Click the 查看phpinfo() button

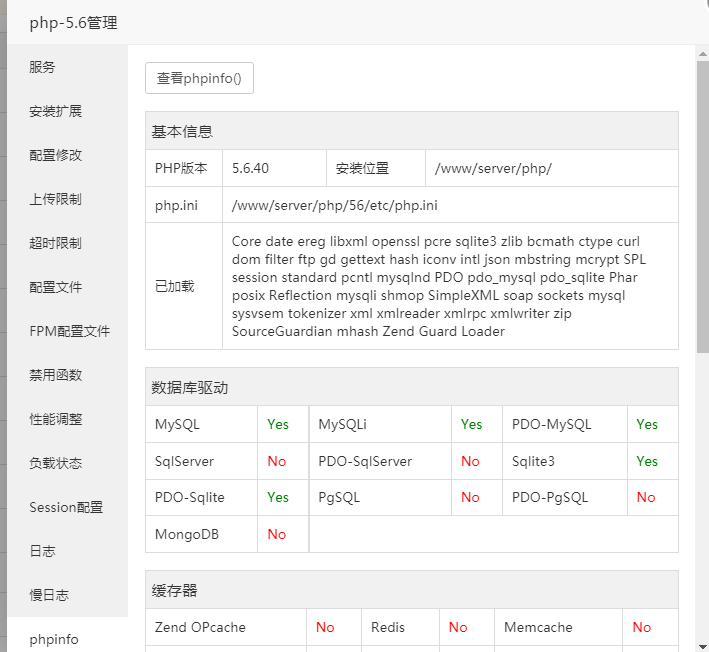pyautogui.click(x=199, y=78)
